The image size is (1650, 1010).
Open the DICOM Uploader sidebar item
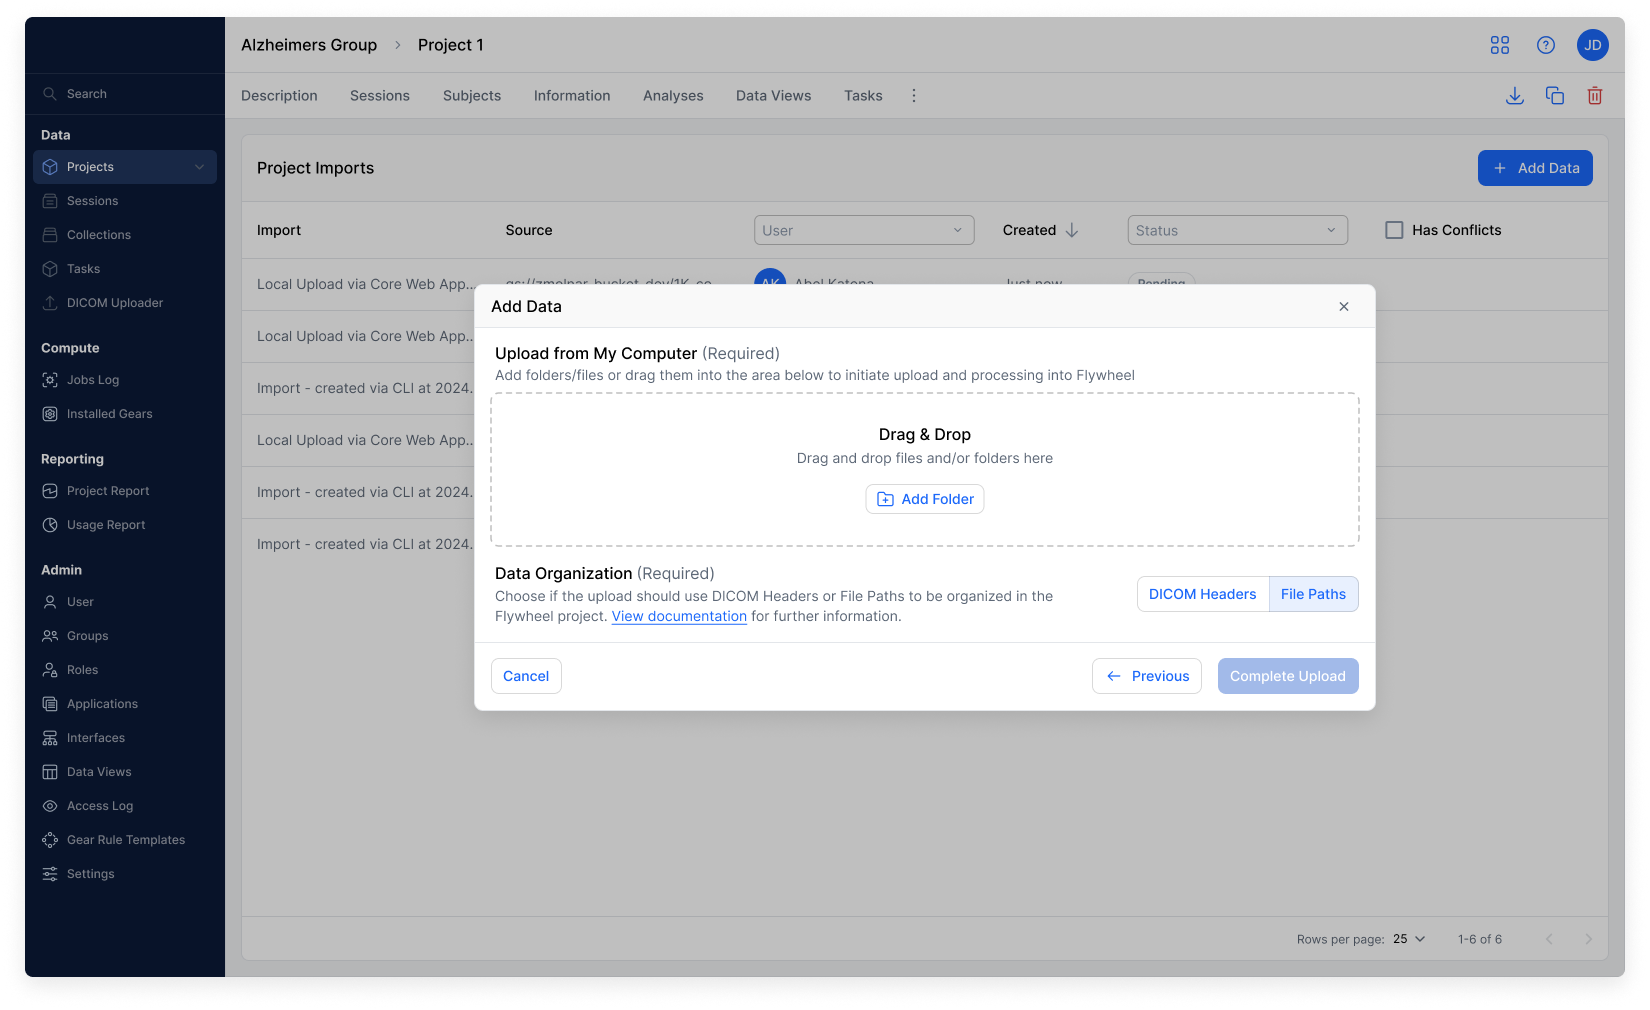click(125, 303)
